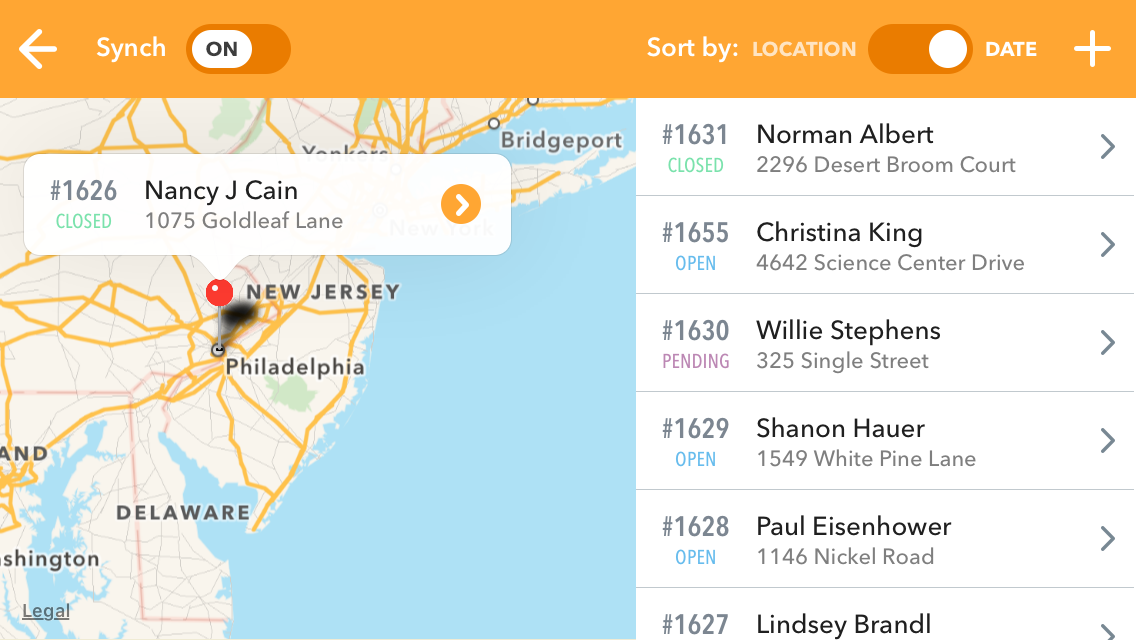Open Paul Eisenhower order chevron

pyautogui.click(x=1107, y=539)
